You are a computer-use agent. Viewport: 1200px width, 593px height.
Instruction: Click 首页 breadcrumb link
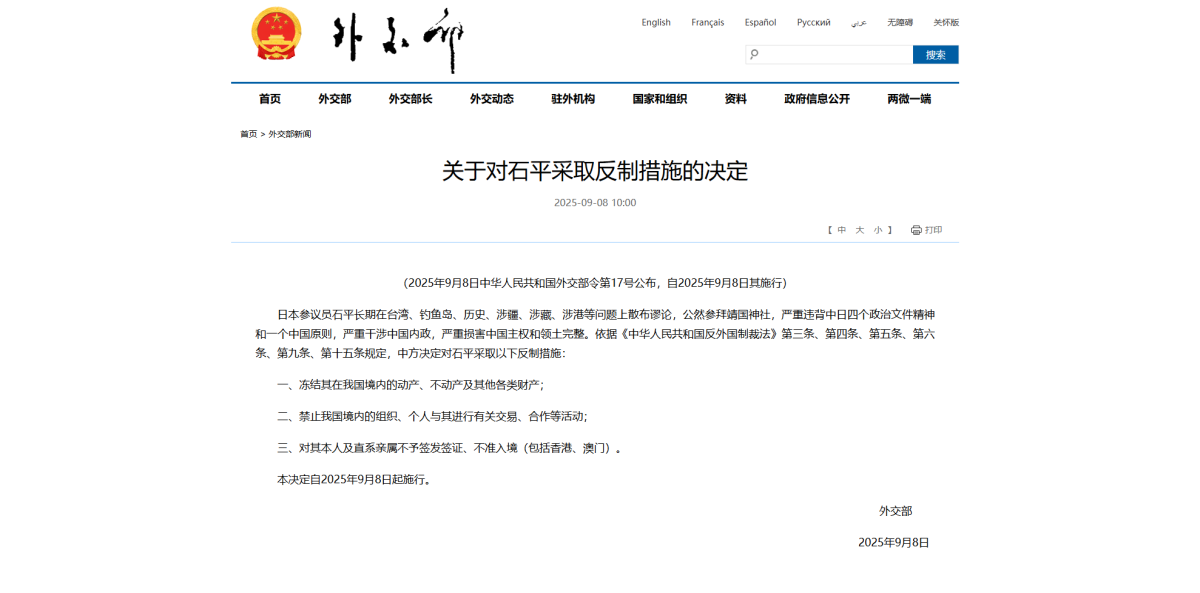pos(248,134)
